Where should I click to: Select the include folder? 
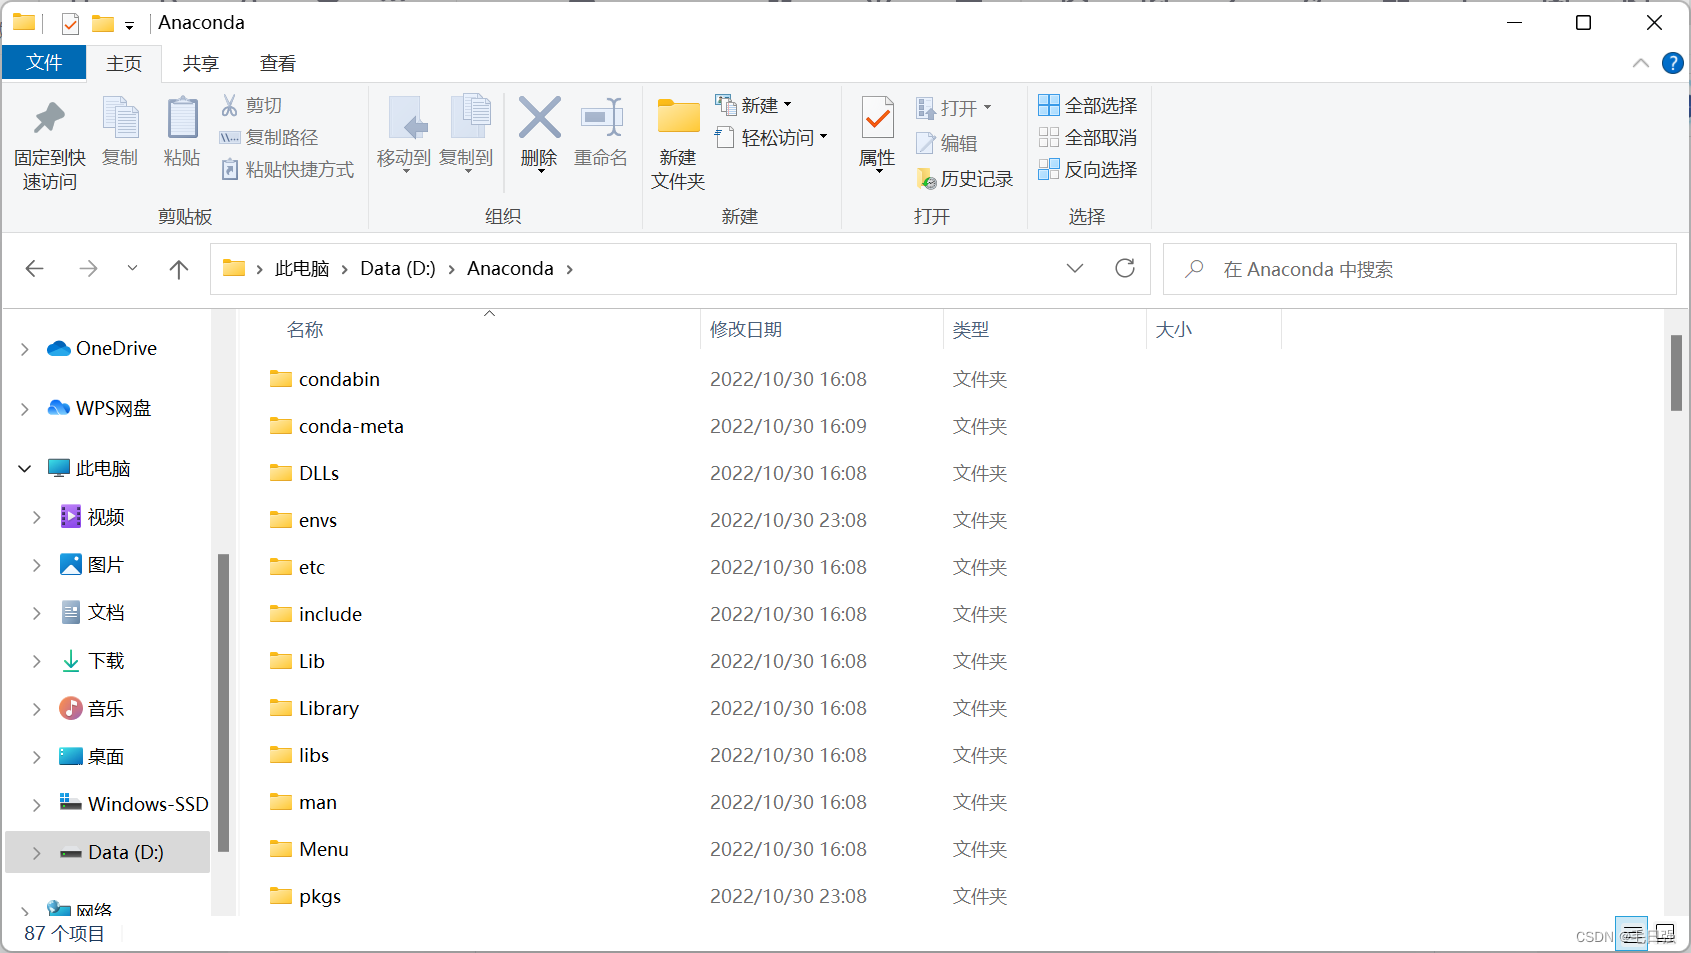tap(330, 614)
